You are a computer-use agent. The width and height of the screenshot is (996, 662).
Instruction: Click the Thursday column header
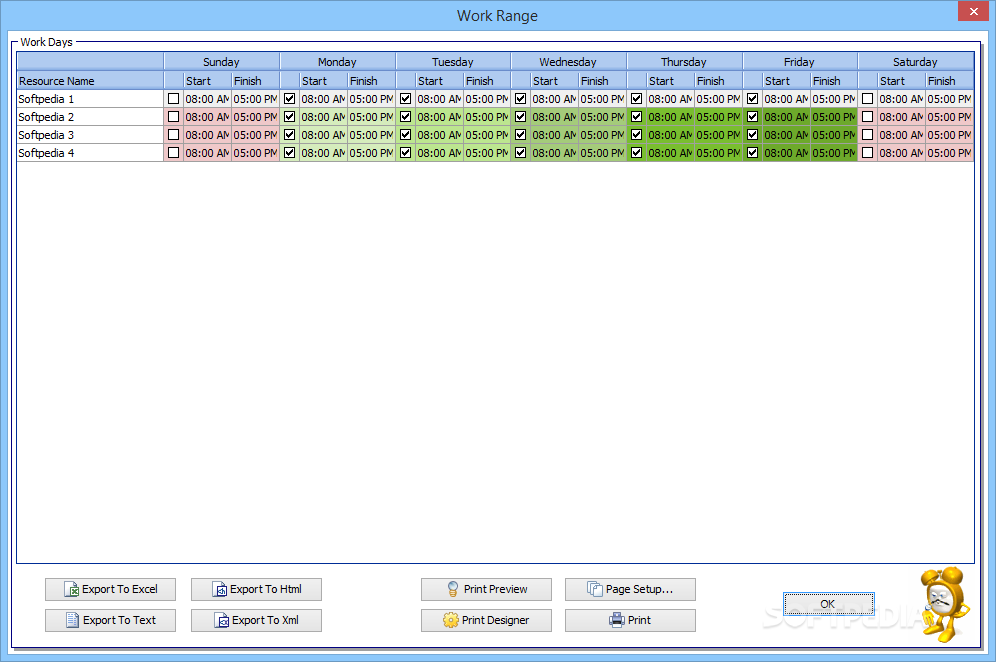pyautogui.click(x=684, y=62)
